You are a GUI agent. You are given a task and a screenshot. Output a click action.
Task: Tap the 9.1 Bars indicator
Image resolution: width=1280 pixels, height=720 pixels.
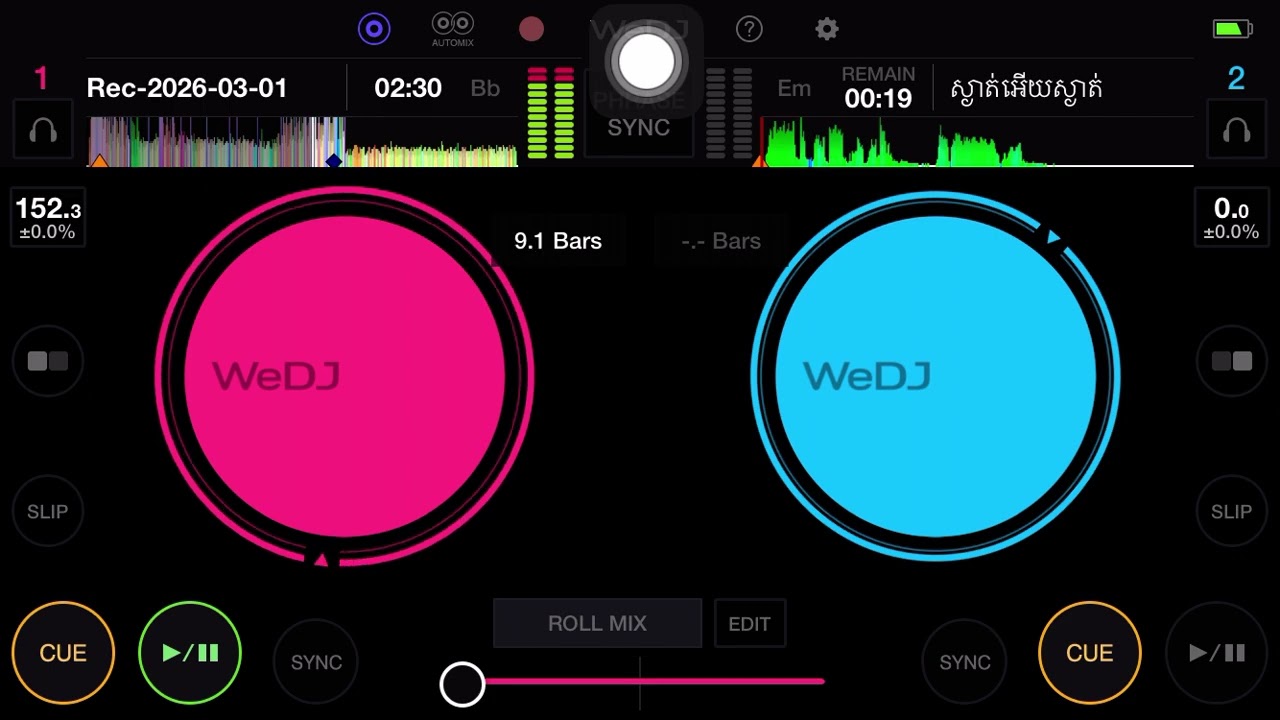pyautogui.click(x=558, y=241)
